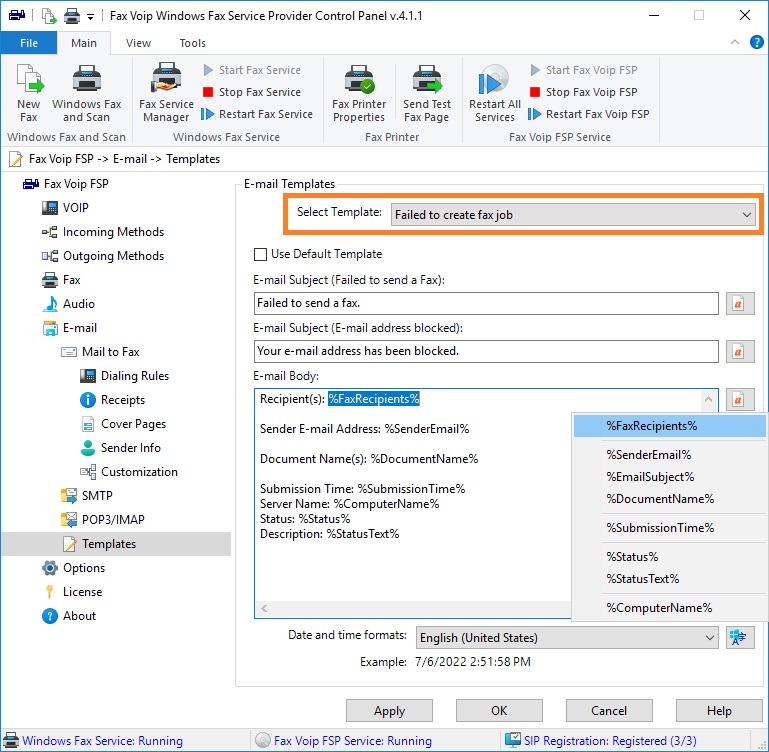The height and width of the screenshot is (752, 769).
Task: Select the E-mail tree node
Action: tap(70, 328)
